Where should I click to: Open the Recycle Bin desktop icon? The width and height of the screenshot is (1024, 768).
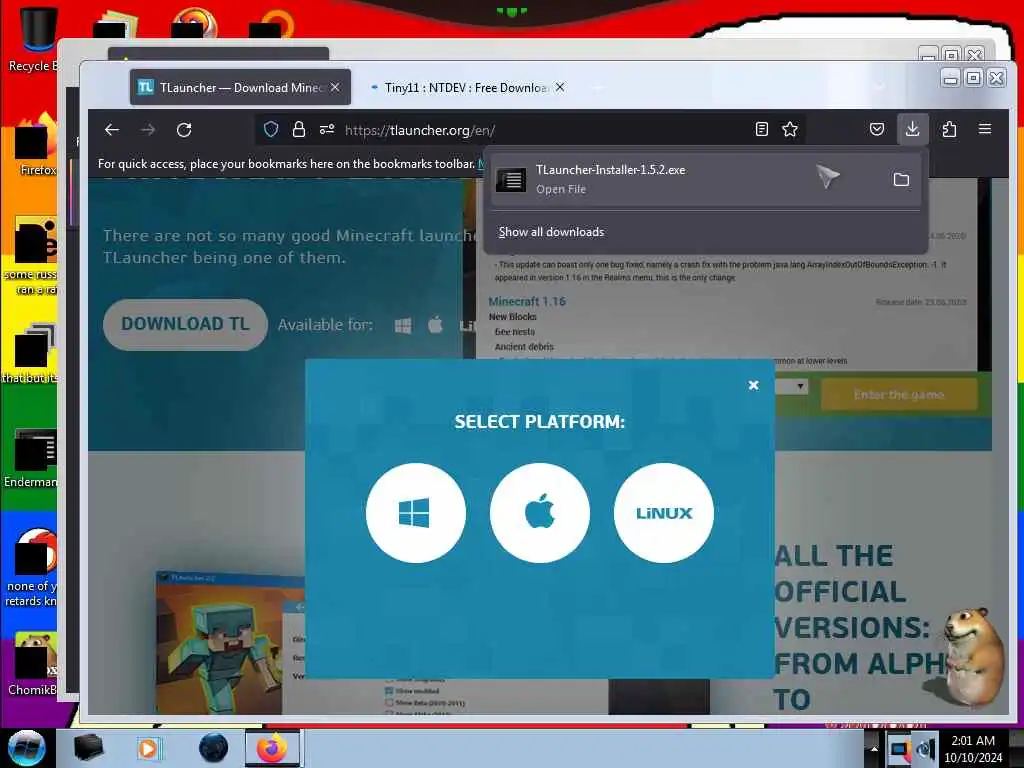pos(34,38)
